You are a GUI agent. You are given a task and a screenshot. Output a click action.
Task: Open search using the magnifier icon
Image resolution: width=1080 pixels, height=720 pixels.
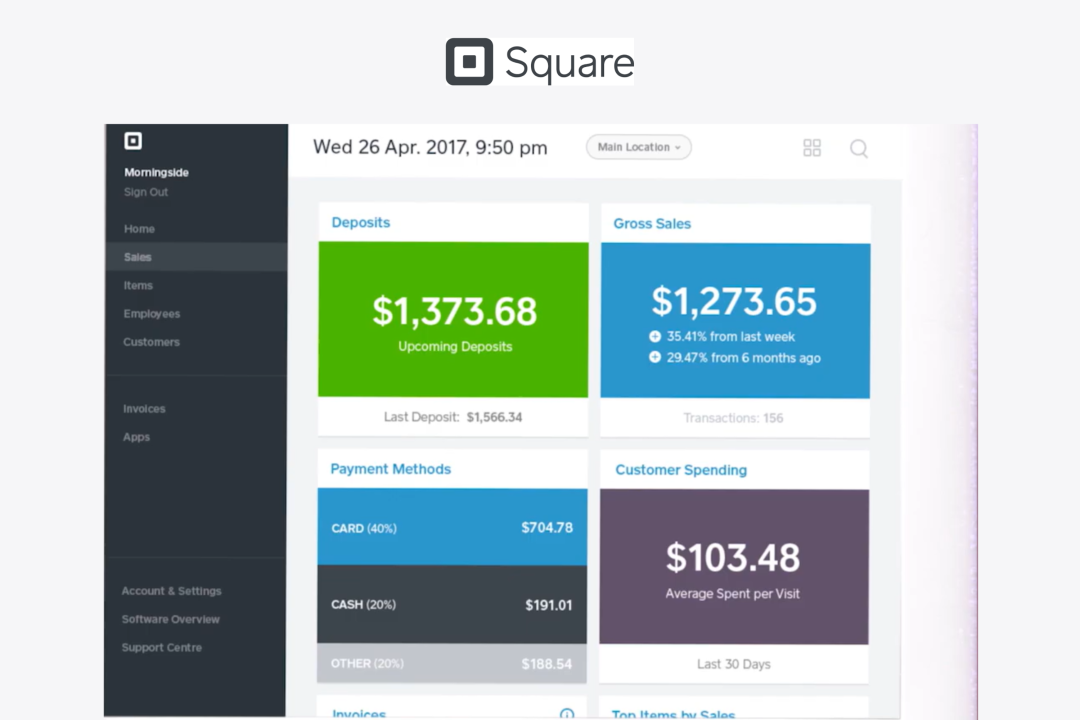858,148
